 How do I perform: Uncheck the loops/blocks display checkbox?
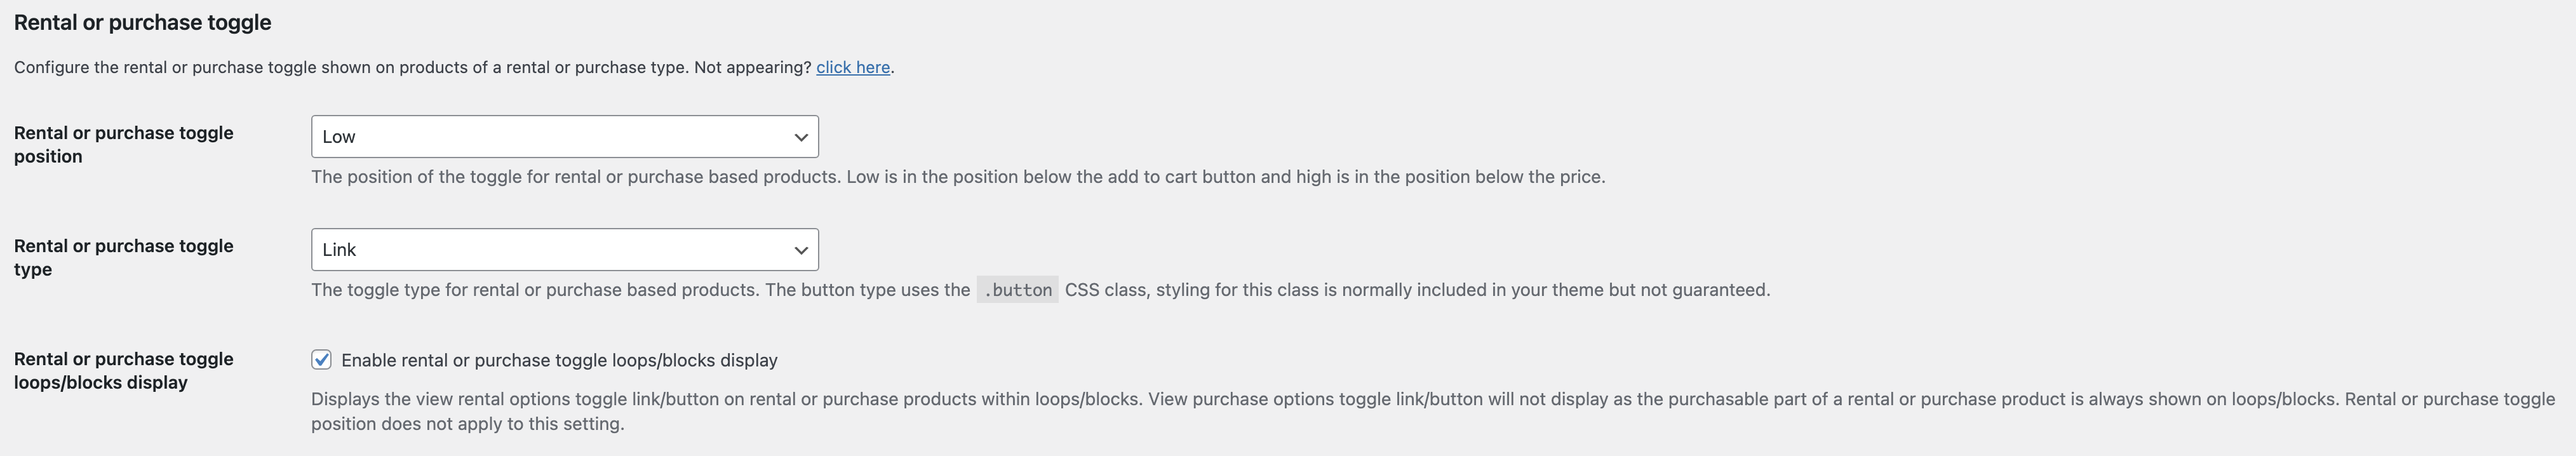tap(321, 360)
